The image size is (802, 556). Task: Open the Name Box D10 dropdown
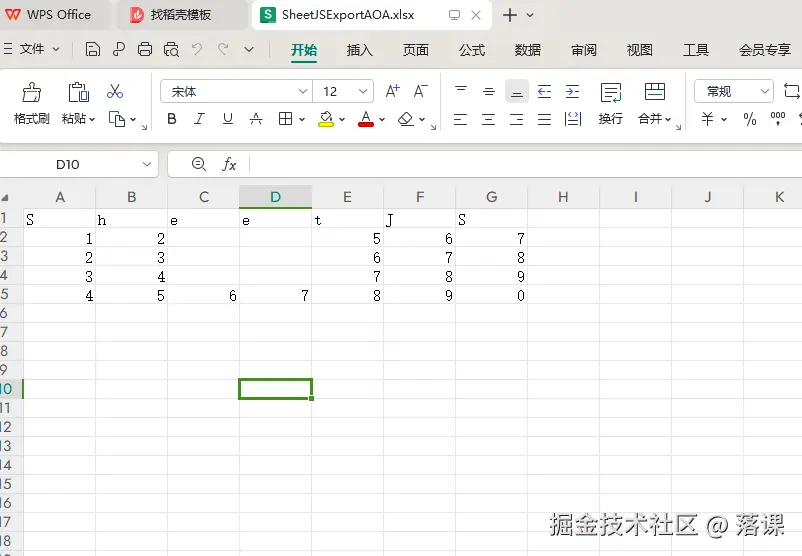pyautogui.click(x=147, y=164)
